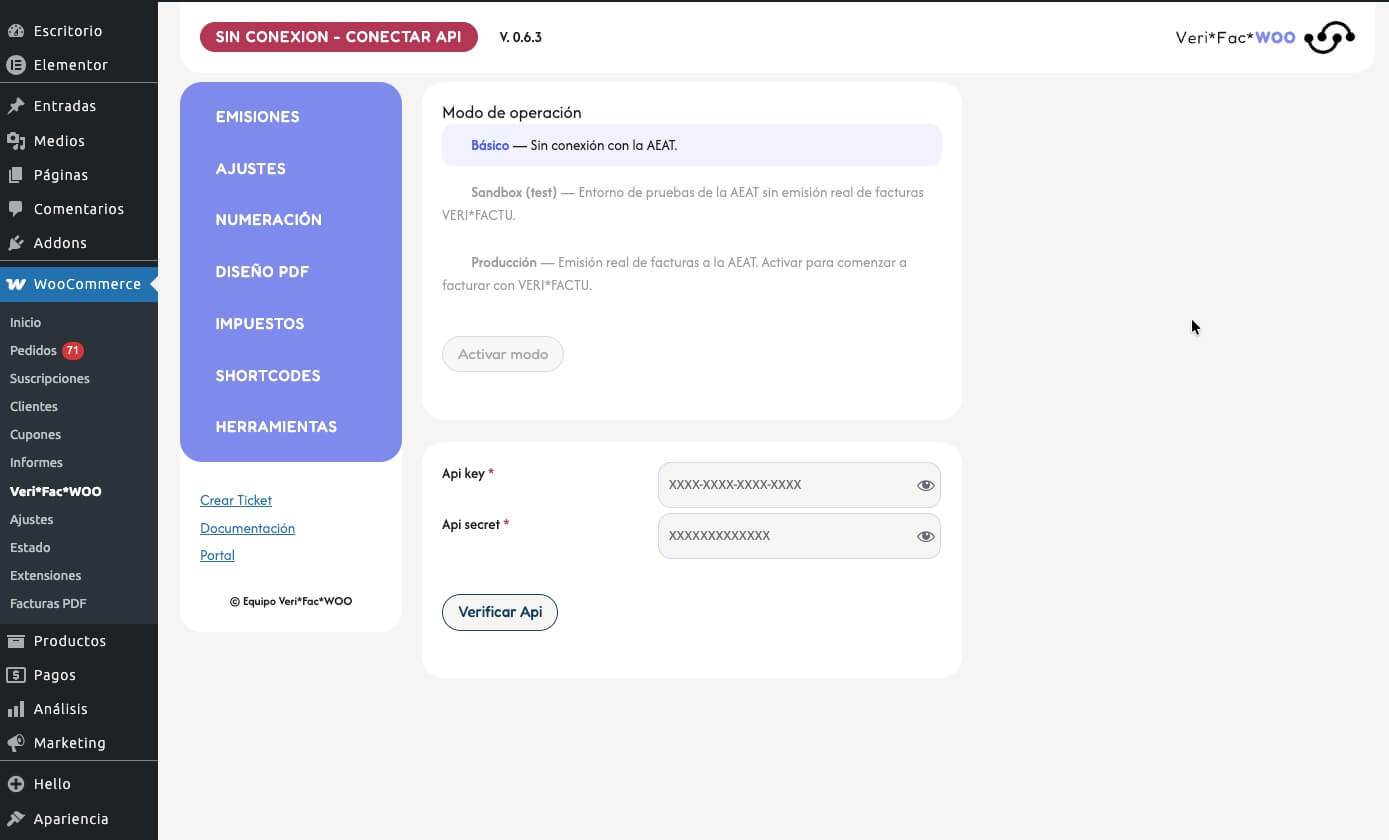Click the Entradas pushpin icon
This screenshot has width=1389, height=840.
[16, 106]
